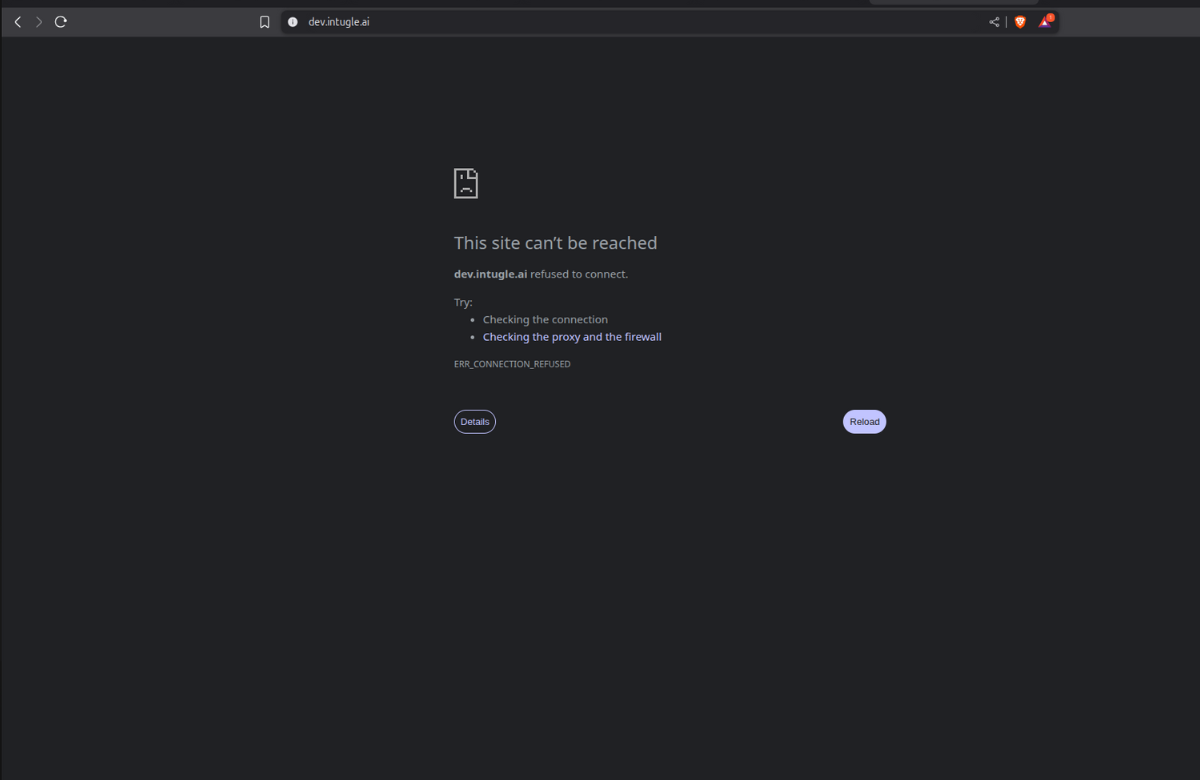1200x780 pixels.
Task: Click the ERR_CONNECTION_REFUSED error code text
Action: coord(512,364)
